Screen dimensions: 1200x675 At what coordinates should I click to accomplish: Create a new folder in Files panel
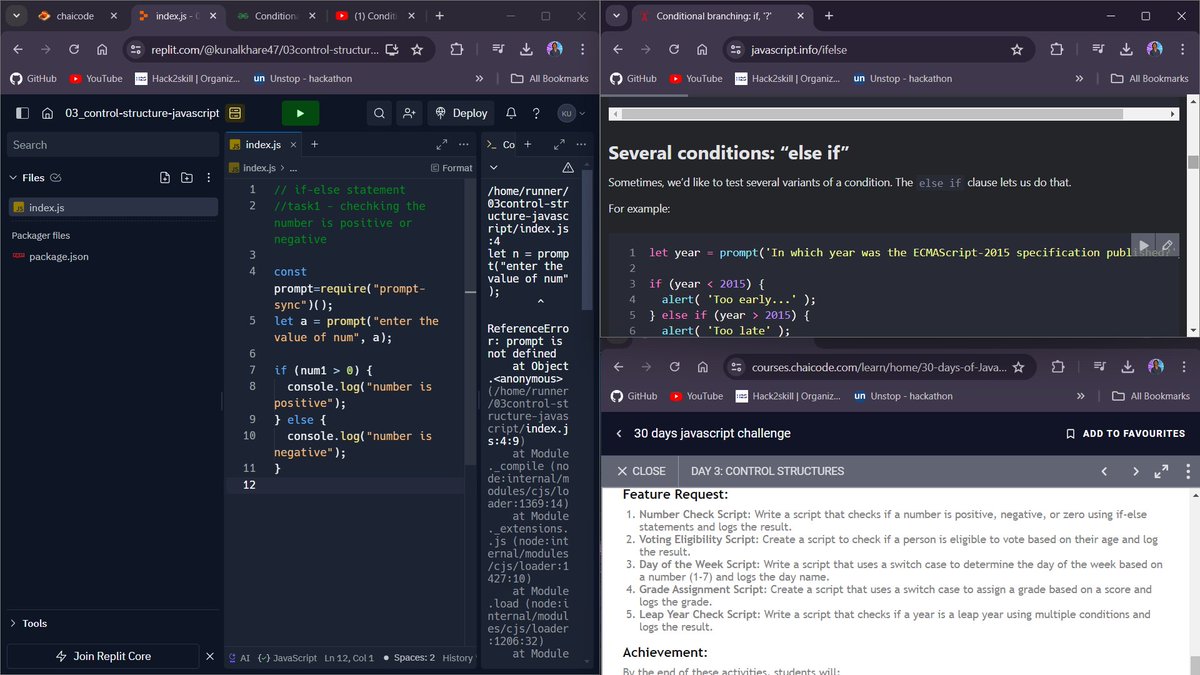pyautogui.click(x=187, y=178)
